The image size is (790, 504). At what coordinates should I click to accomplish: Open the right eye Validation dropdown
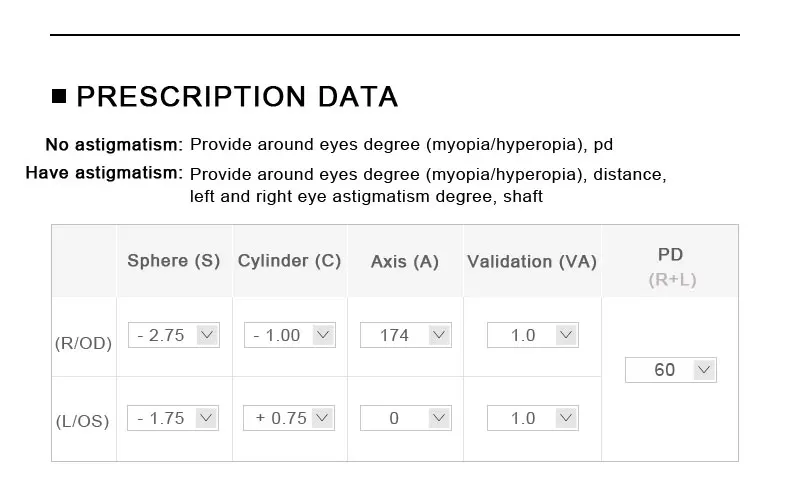point(532,335)
